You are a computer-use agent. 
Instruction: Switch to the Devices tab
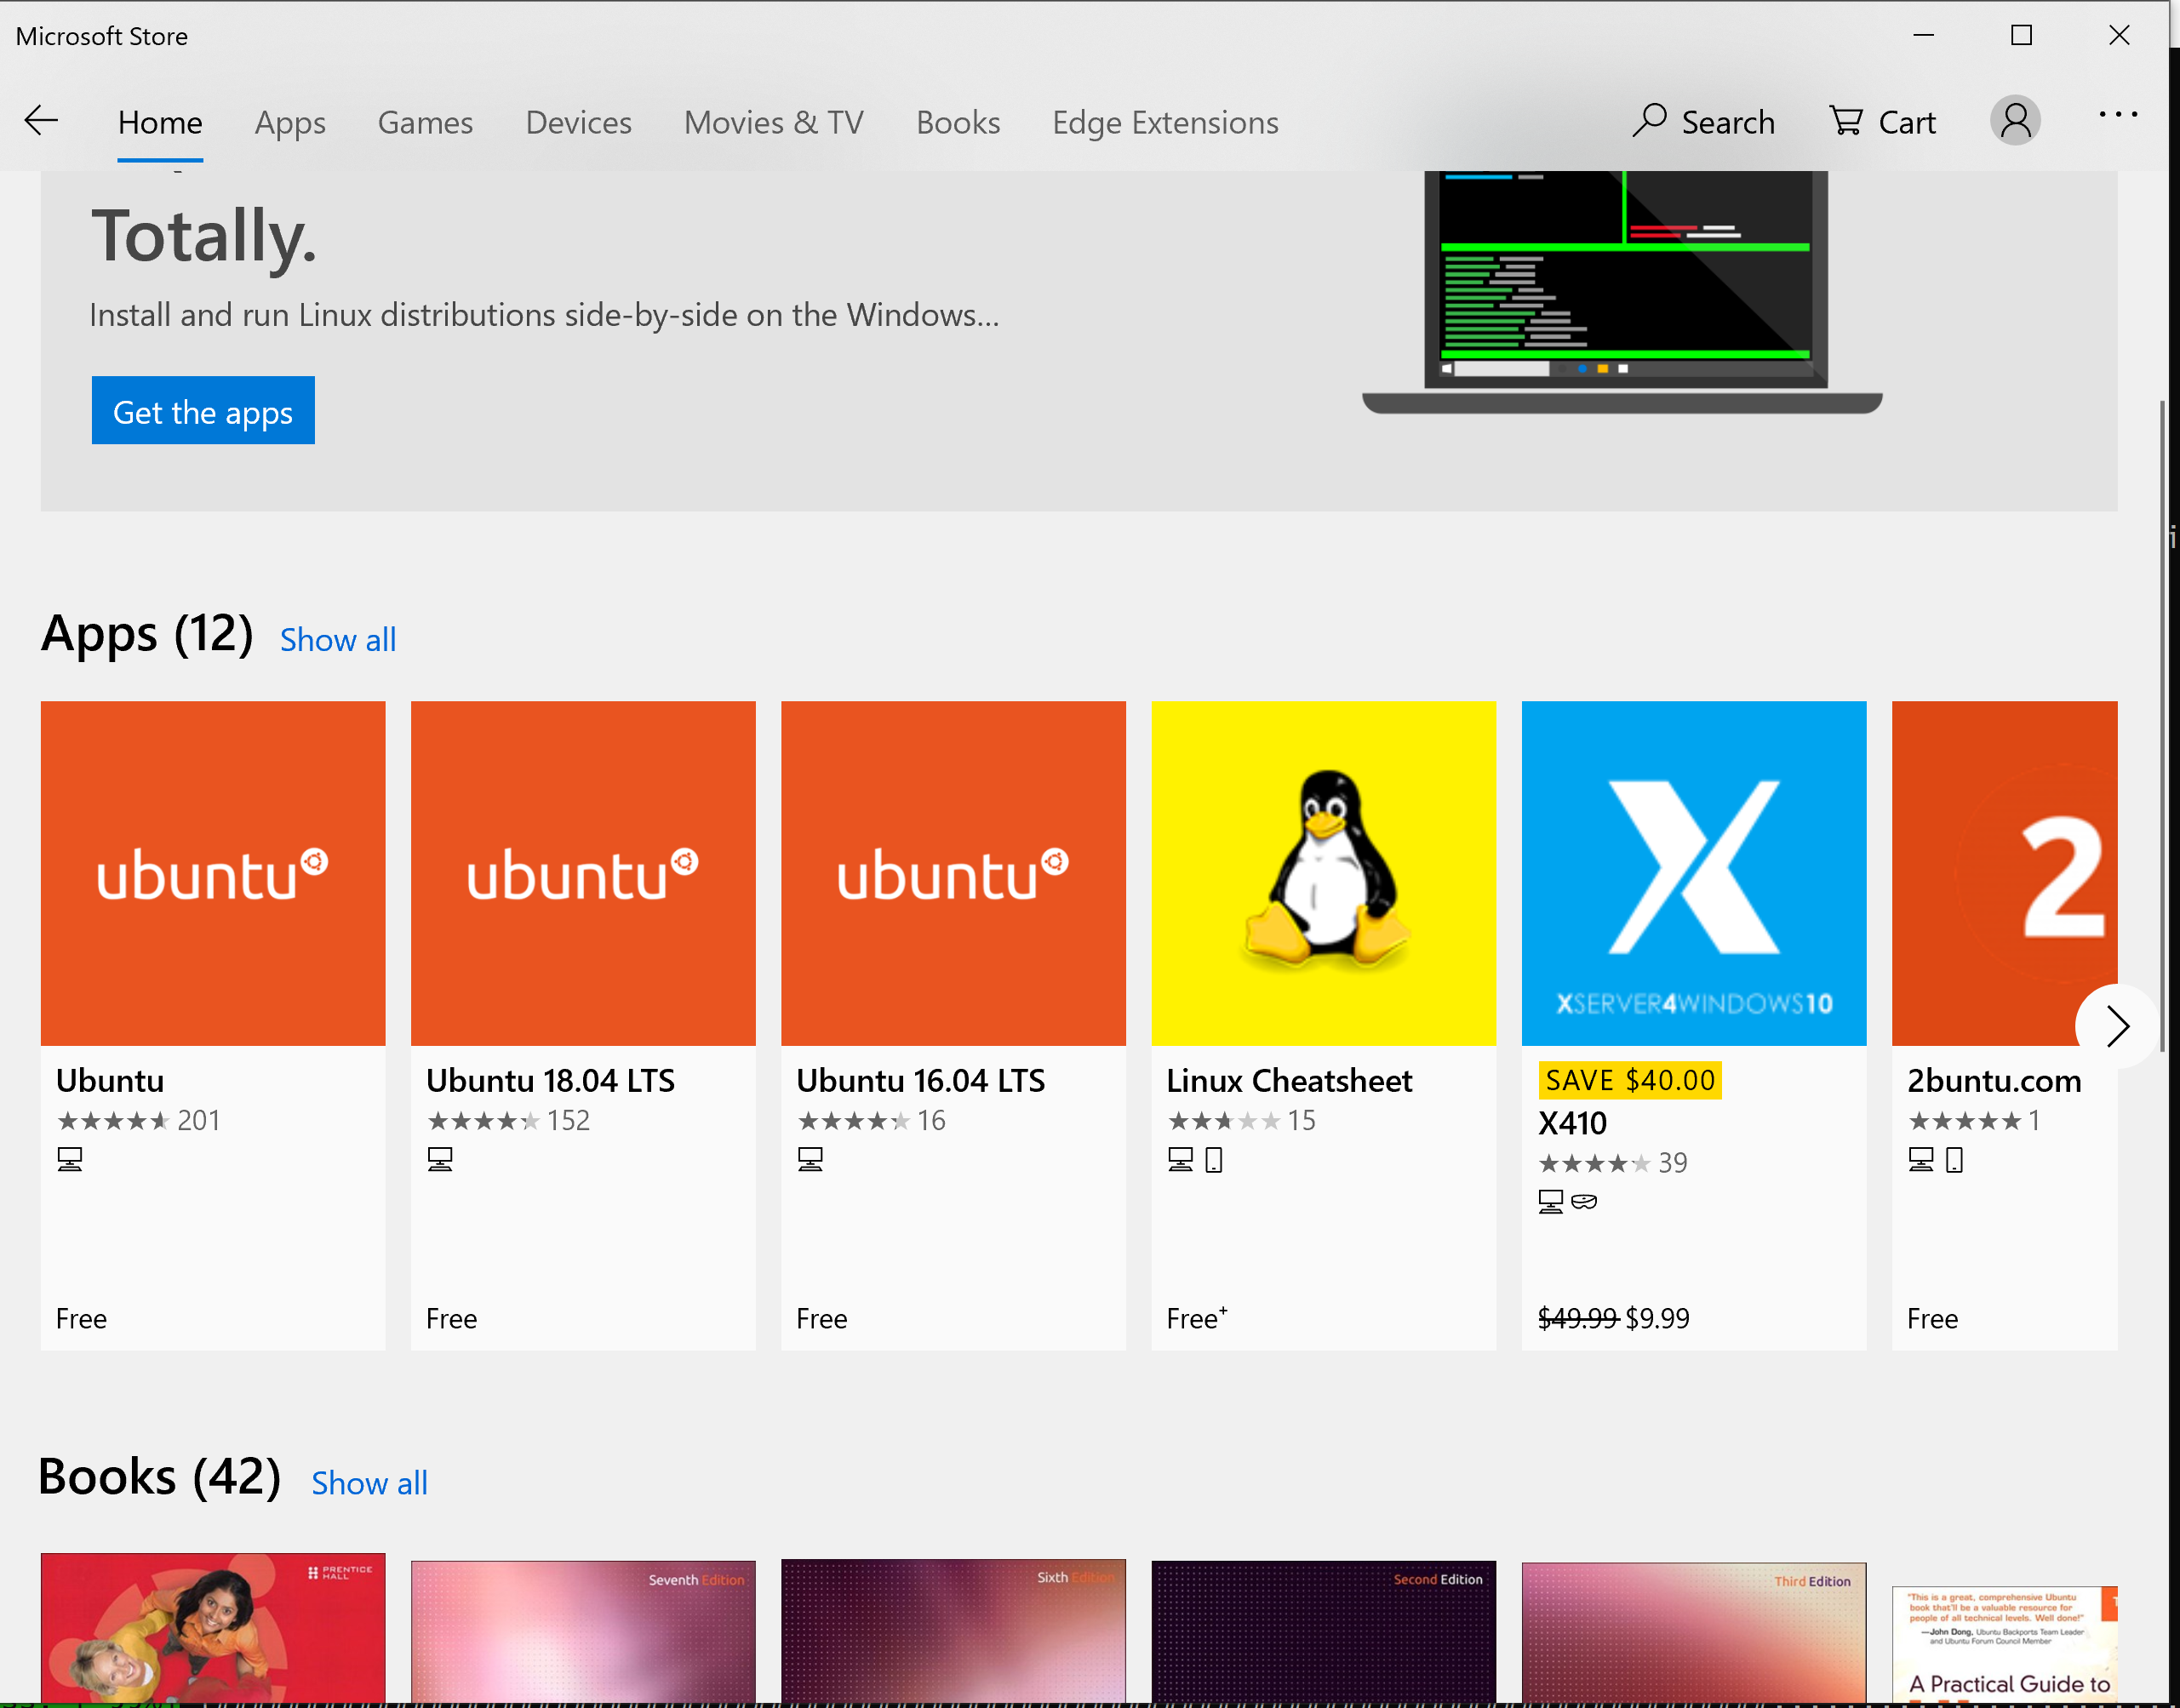(x=579, y=122)
